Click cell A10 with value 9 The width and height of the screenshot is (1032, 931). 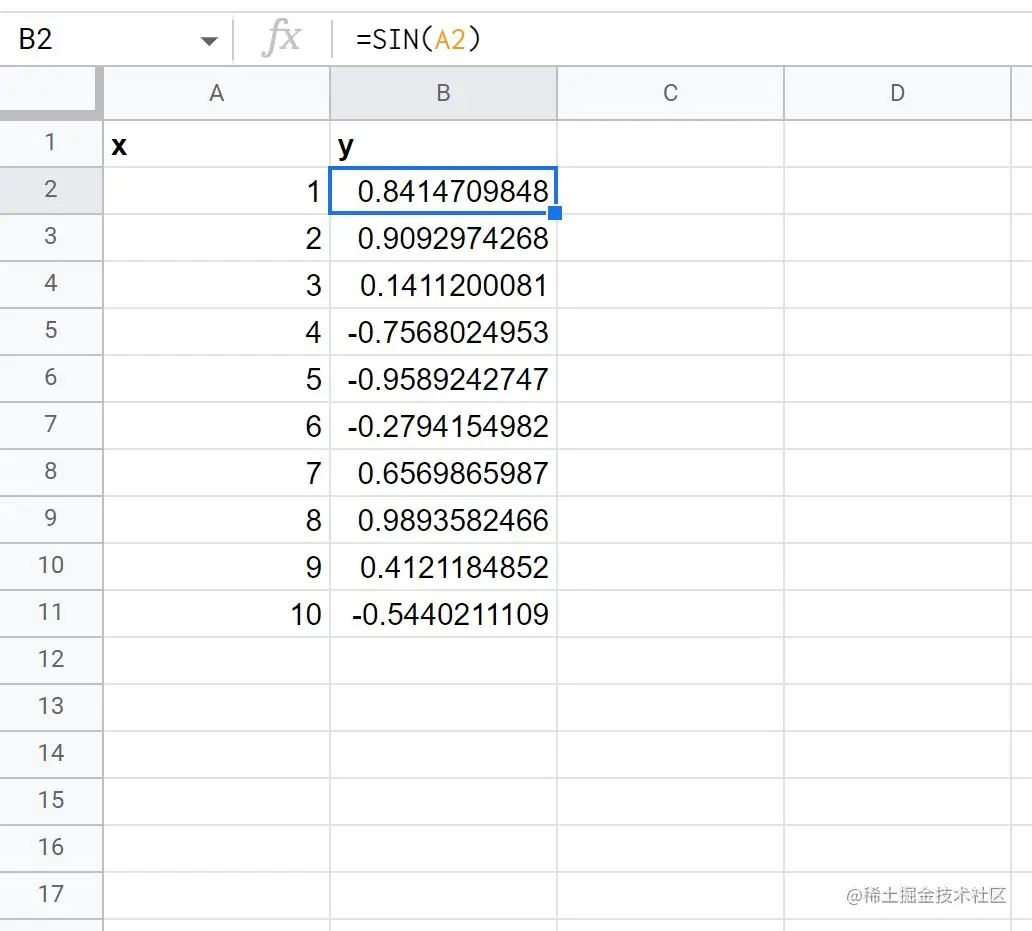217,566
